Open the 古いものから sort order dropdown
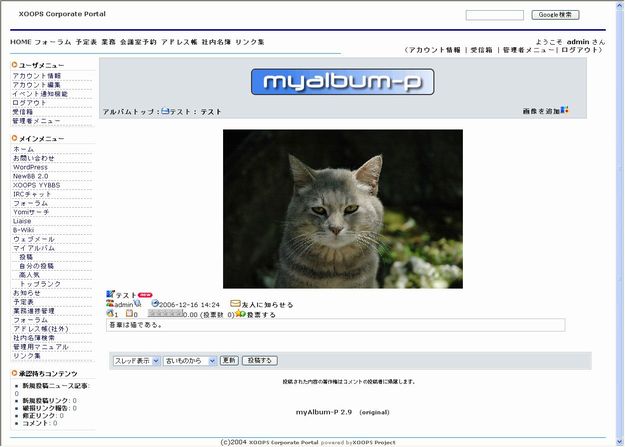The height and width of the screenshot is (447, 625). (189, 360)
